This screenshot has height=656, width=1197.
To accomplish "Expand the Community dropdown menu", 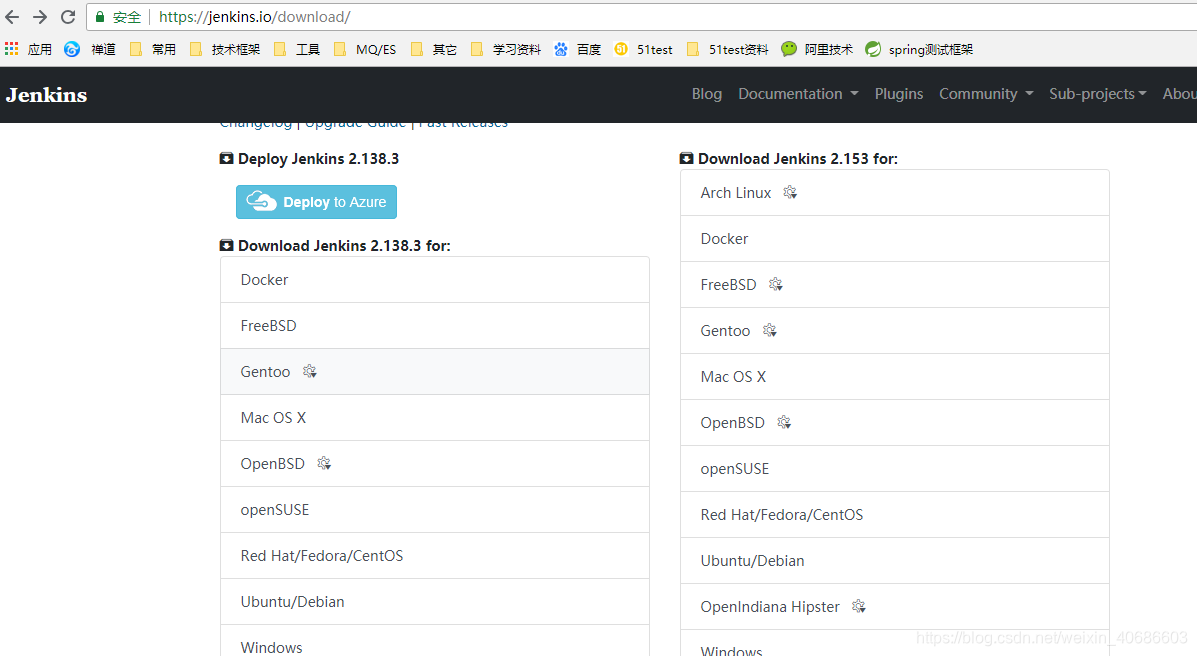I will tap(986, 94).
